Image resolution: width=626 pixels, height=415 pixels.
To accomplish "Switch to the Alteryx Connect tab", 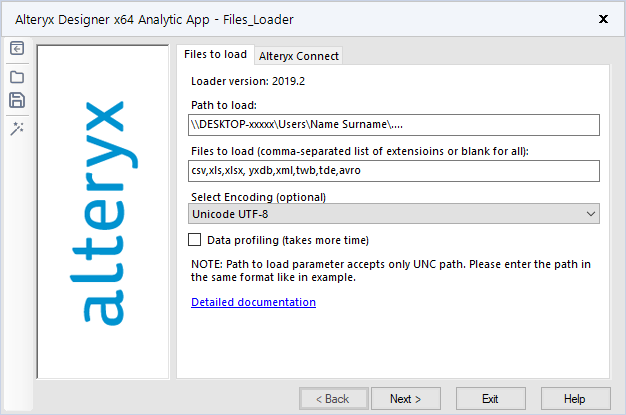I will [299, 56].
